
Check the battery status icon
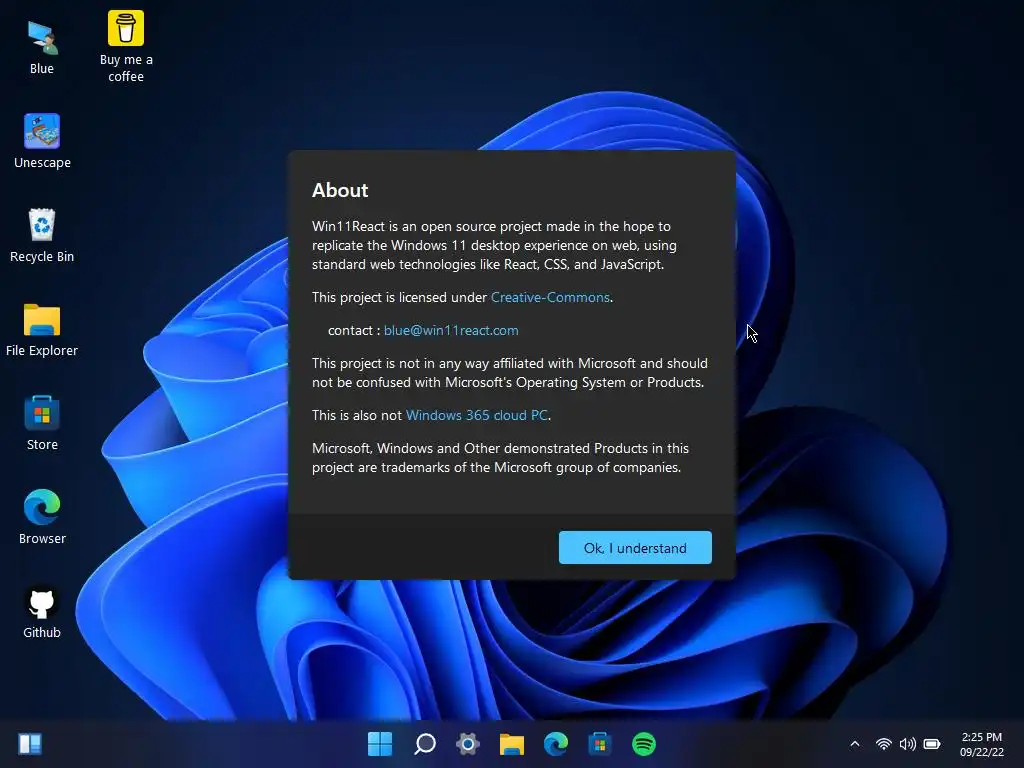pos(932,744)
